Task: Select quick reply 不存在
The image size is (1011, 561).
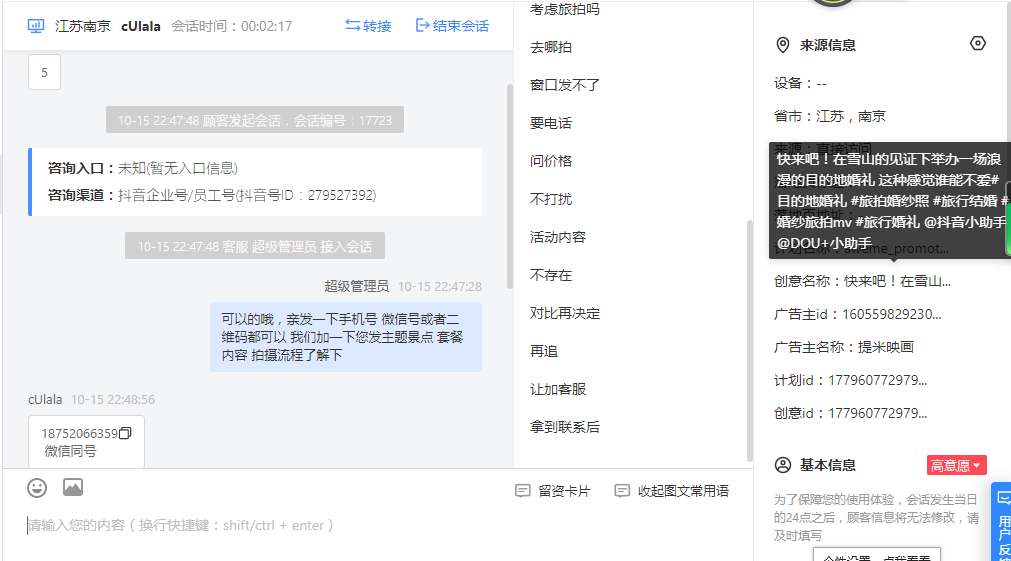Action: (551, 275)
